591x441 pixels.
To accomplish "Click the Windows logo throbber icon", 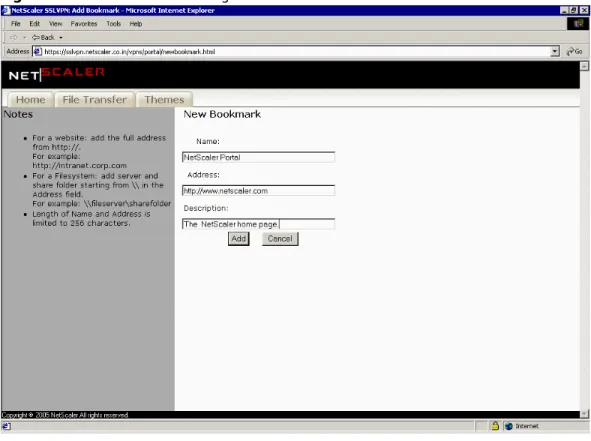I will pos(578,24).
